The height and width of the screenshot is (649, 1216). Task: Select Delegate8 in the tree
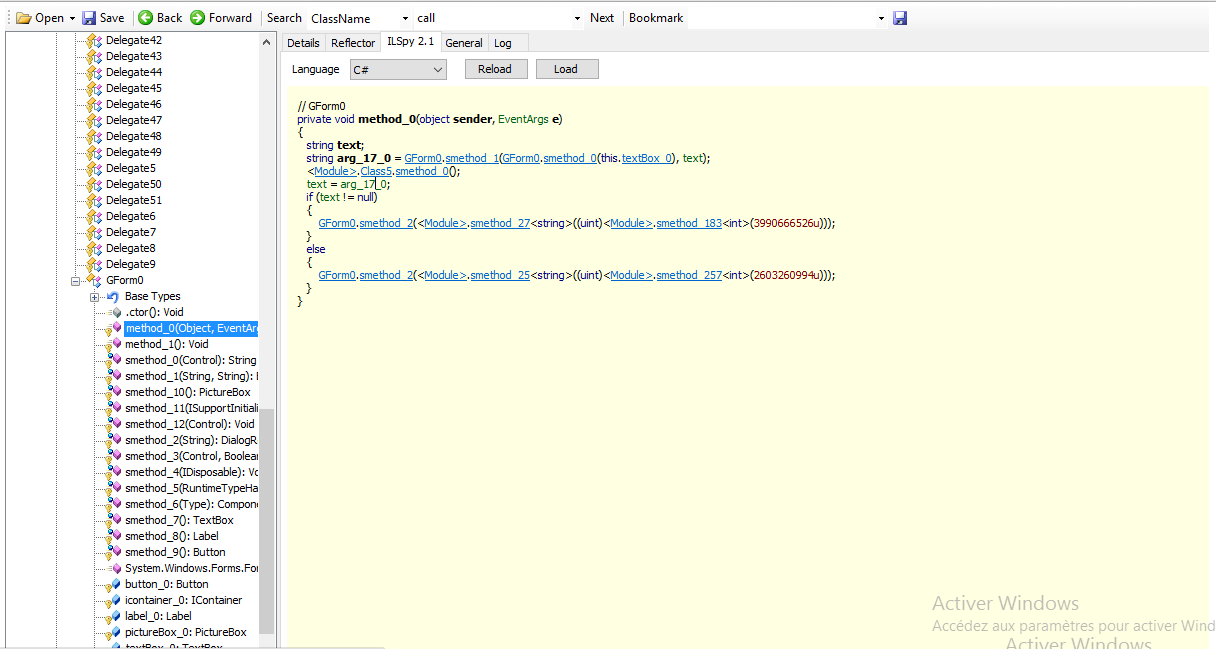point(130,248)
